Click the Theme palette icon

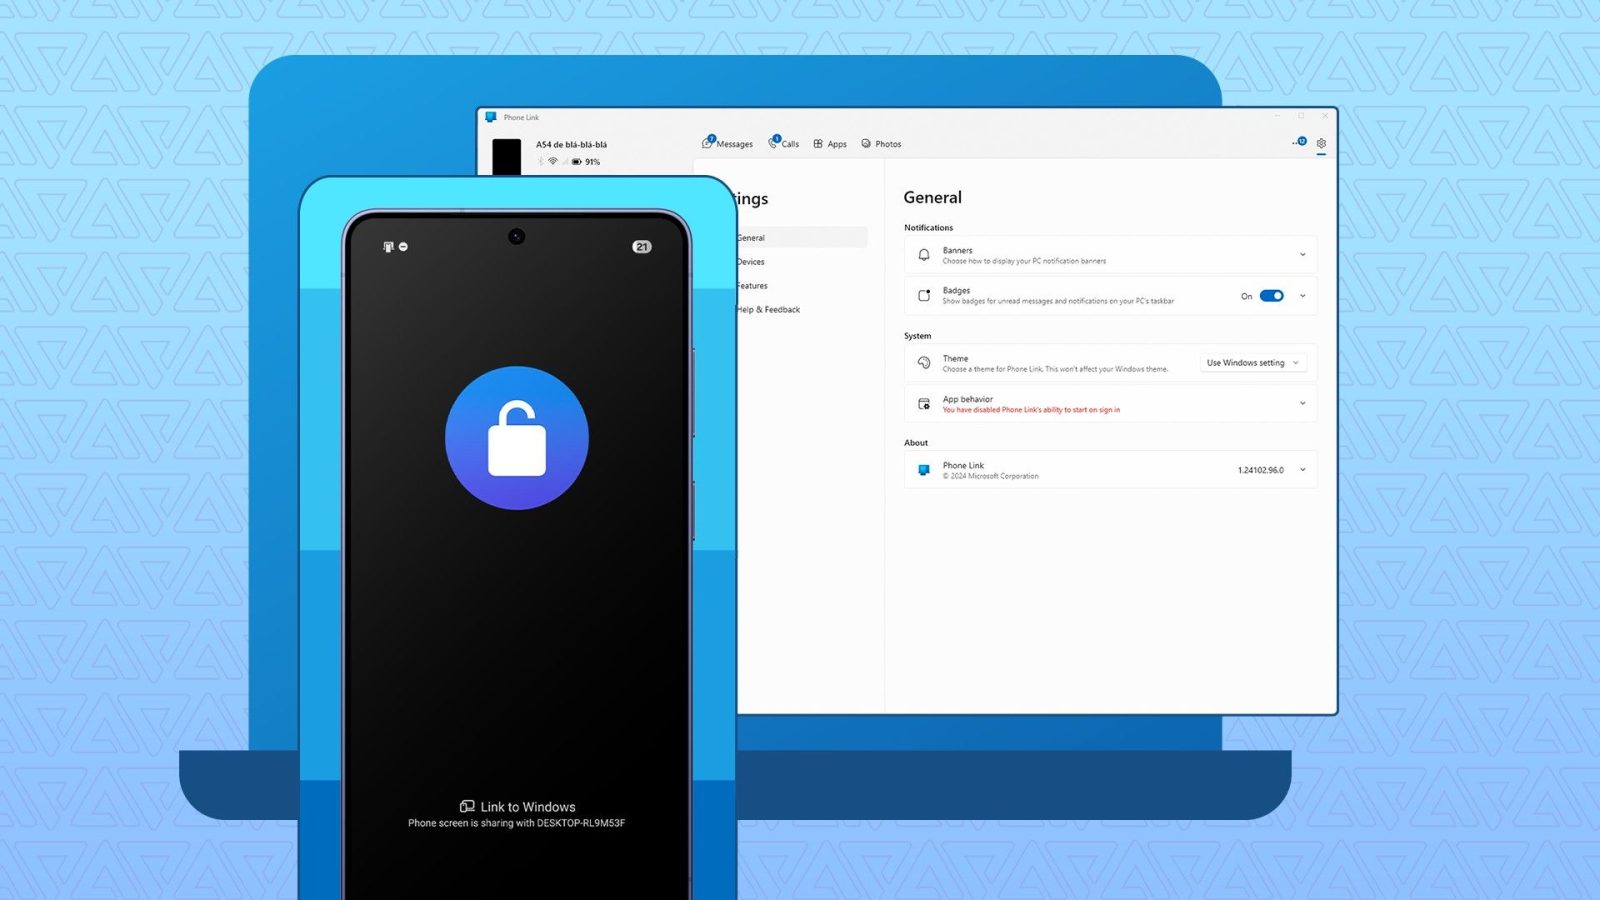pos(924,363)
